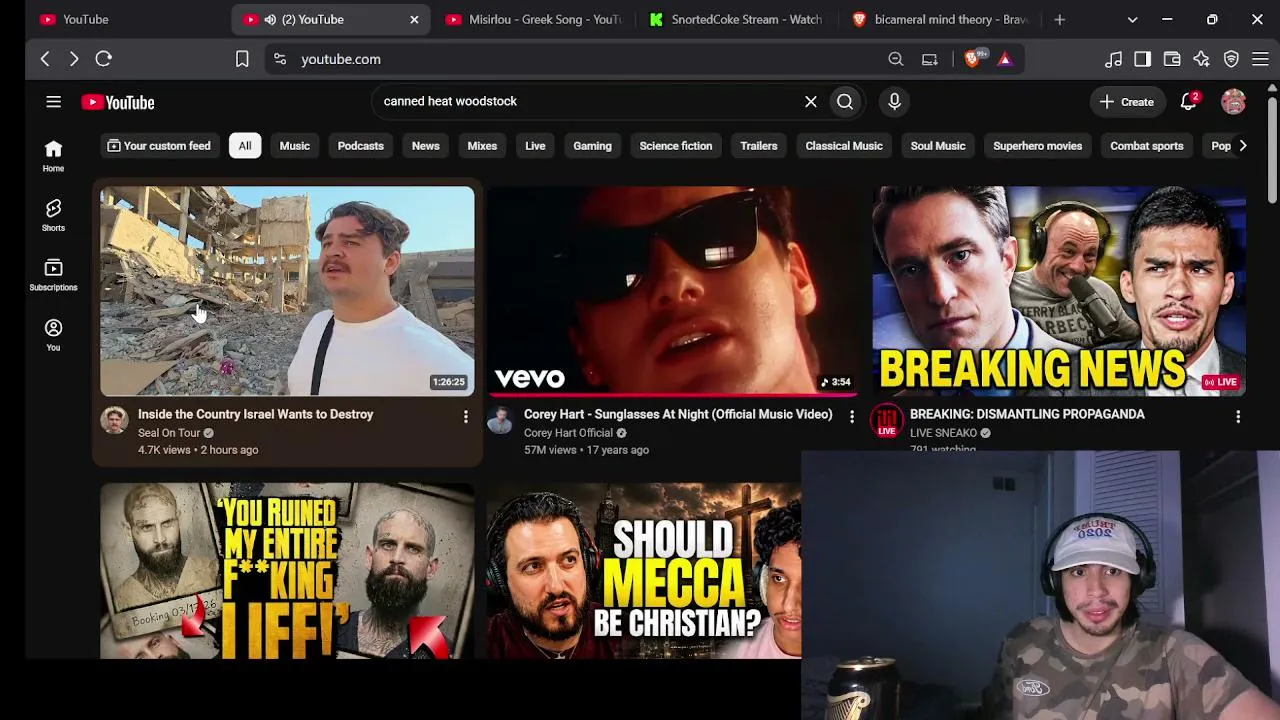Close the (2) YouTube tab

tap(414, 19)
